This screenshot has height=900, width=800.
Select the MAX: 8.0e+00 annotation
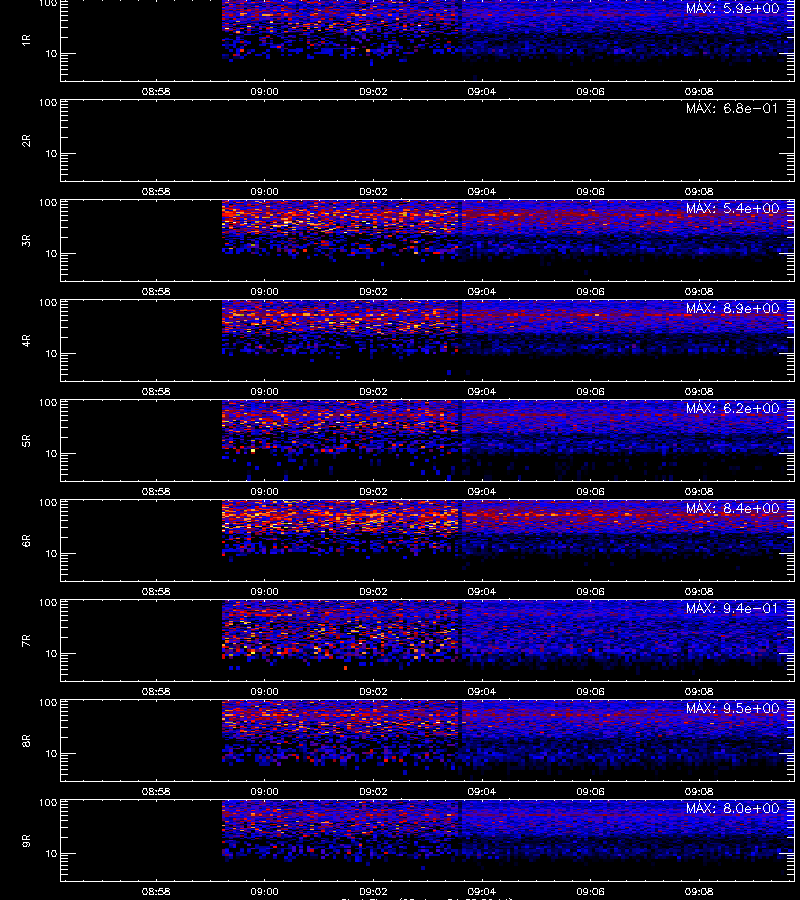coord(732,808)
